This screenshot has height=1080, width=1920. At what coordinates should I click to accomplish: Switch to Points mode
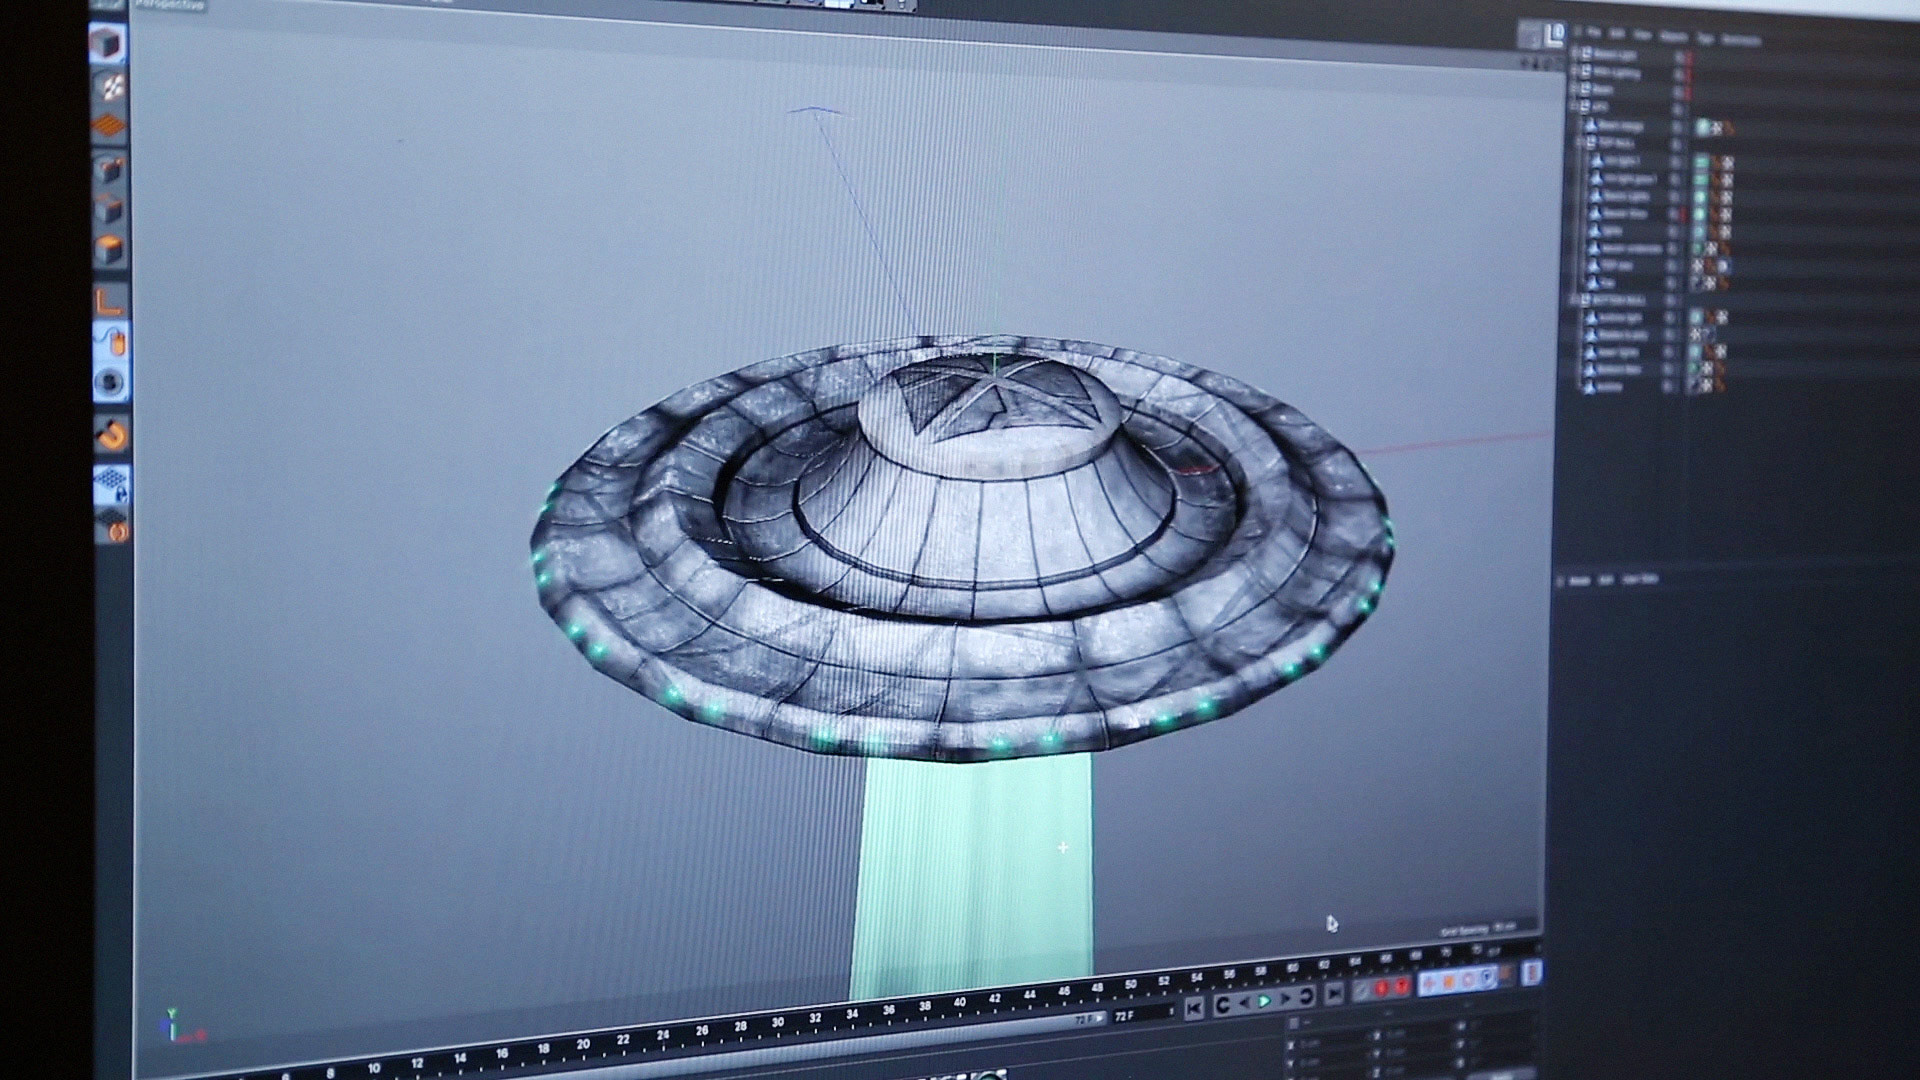[110, 170]
